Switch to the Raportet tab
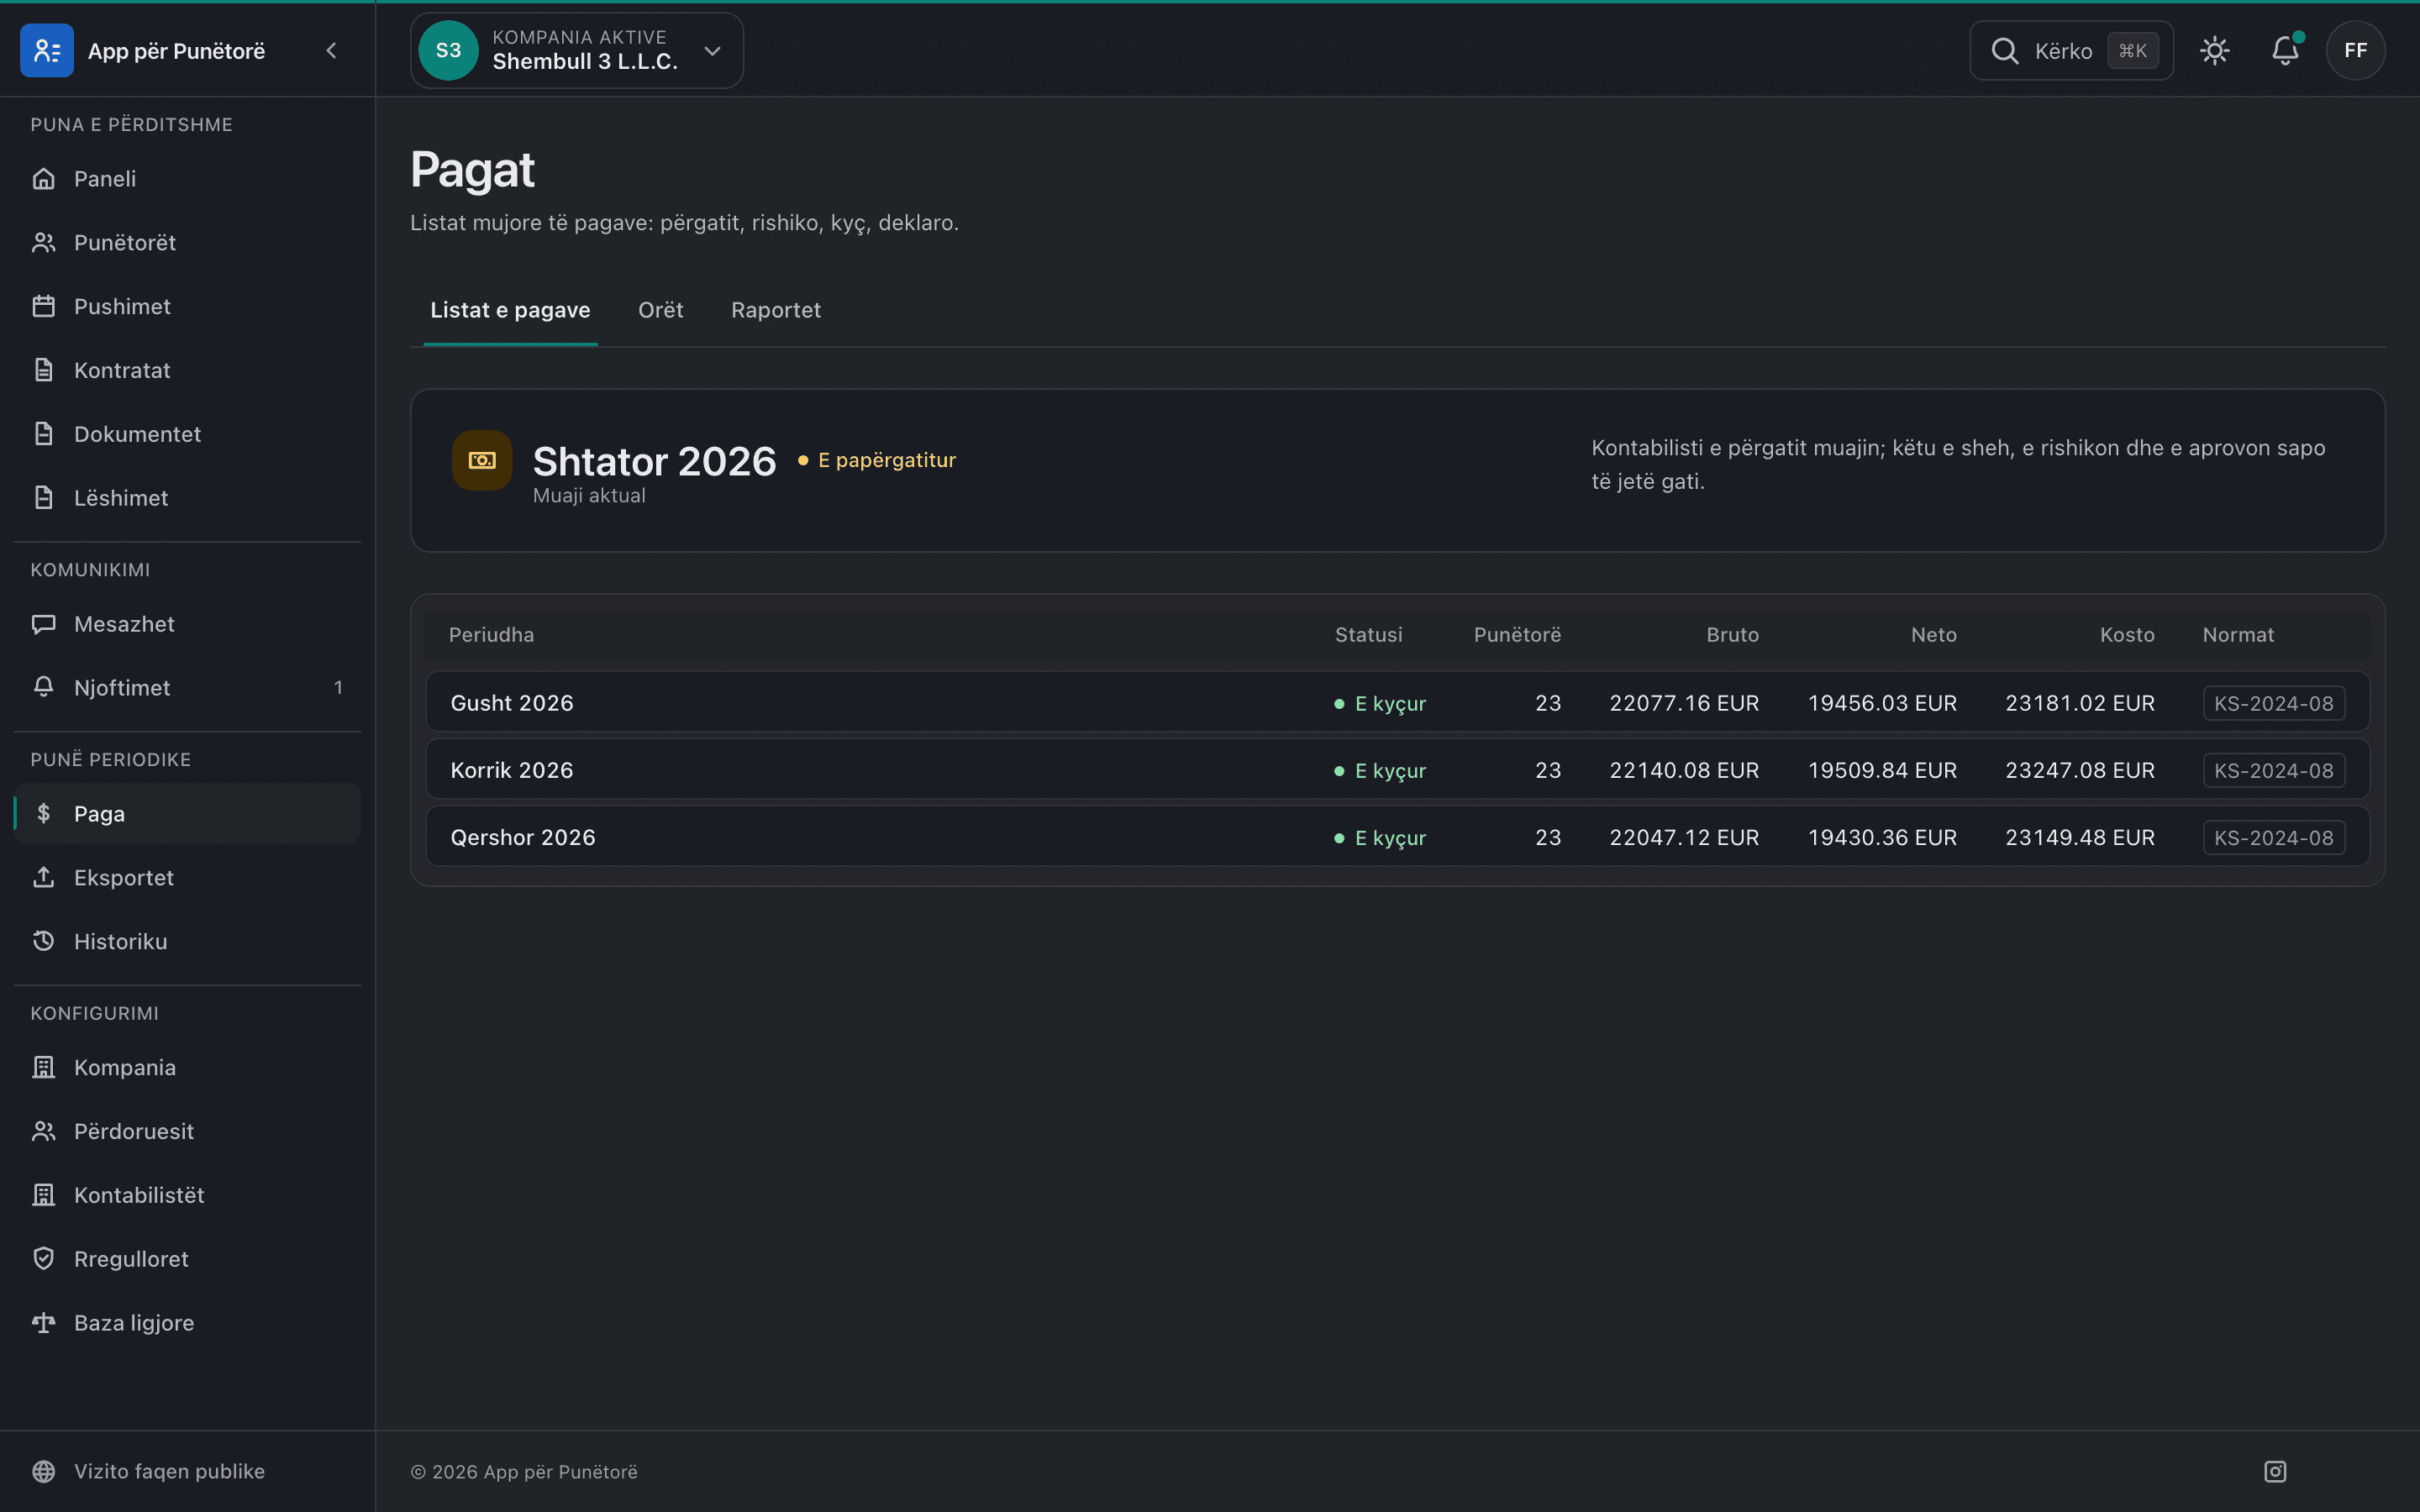Image resolution: width=2420 pixels, height=1512 pixels. tap(776, 310)
